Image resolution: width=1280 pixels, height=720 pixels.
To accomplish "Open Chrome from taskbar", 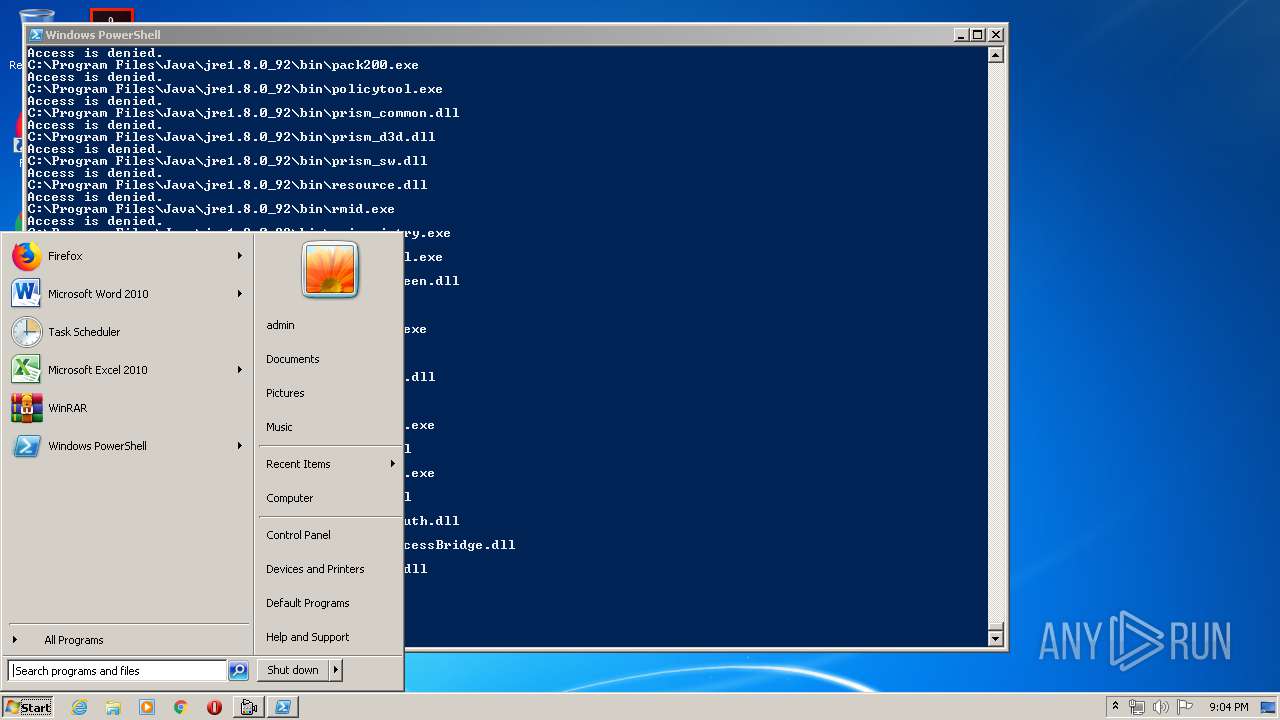I will pyautogui.click(x=181, y=707).
